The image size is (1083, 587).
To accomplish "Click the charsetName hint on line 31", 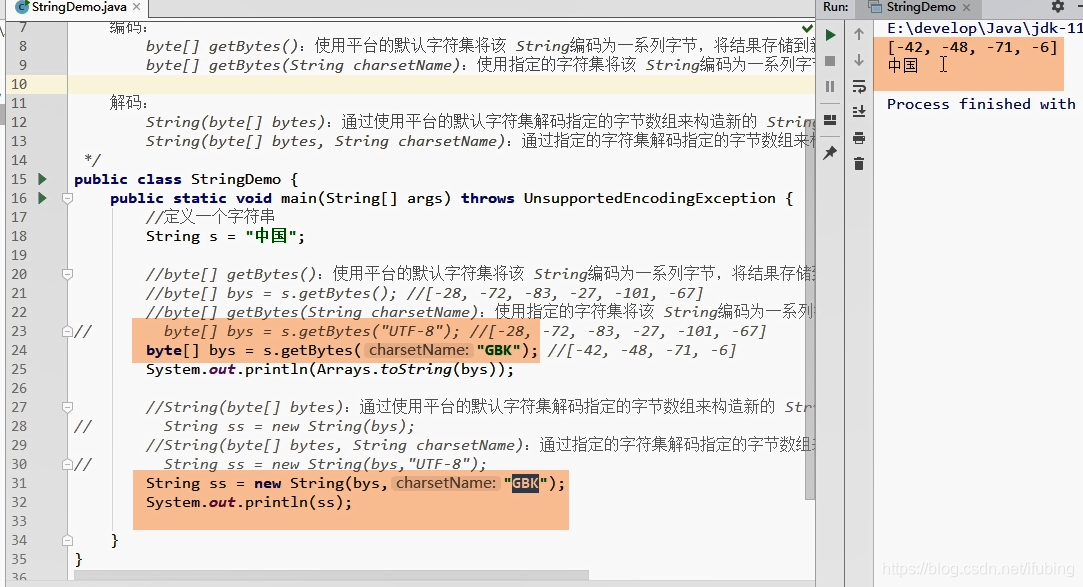I will 445,483.
